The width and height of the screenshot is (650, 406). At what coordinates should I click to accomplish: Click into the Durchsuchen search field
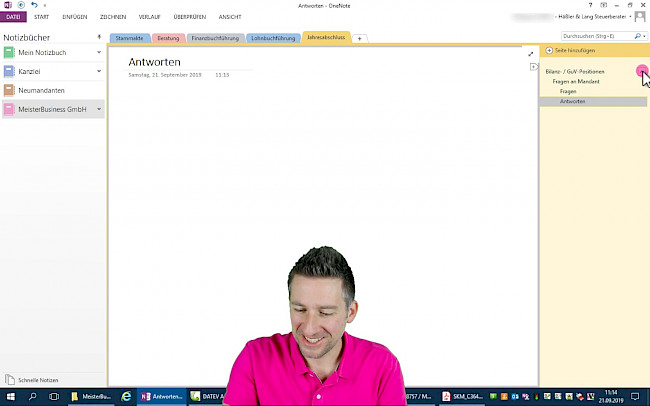pyautogui.click(x=583, y=35)
